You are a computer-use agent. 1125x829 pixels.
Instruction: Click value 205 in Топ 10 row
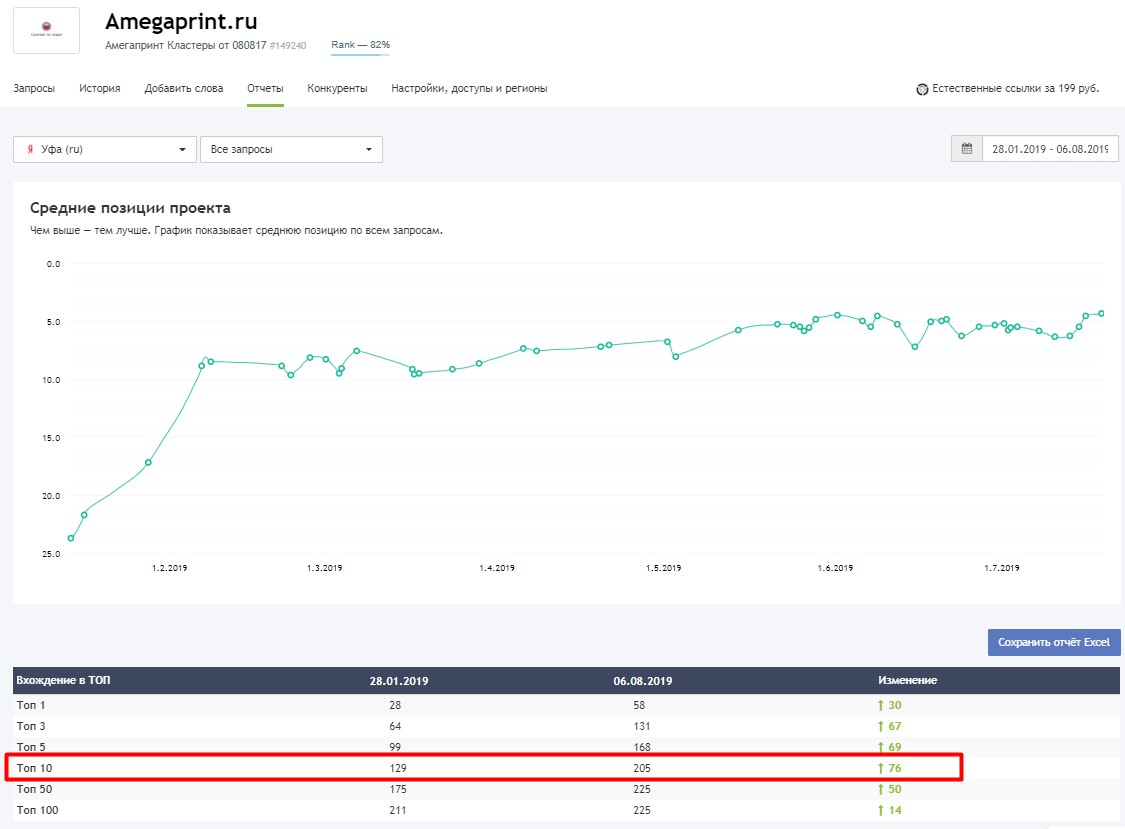click(641, 768)
